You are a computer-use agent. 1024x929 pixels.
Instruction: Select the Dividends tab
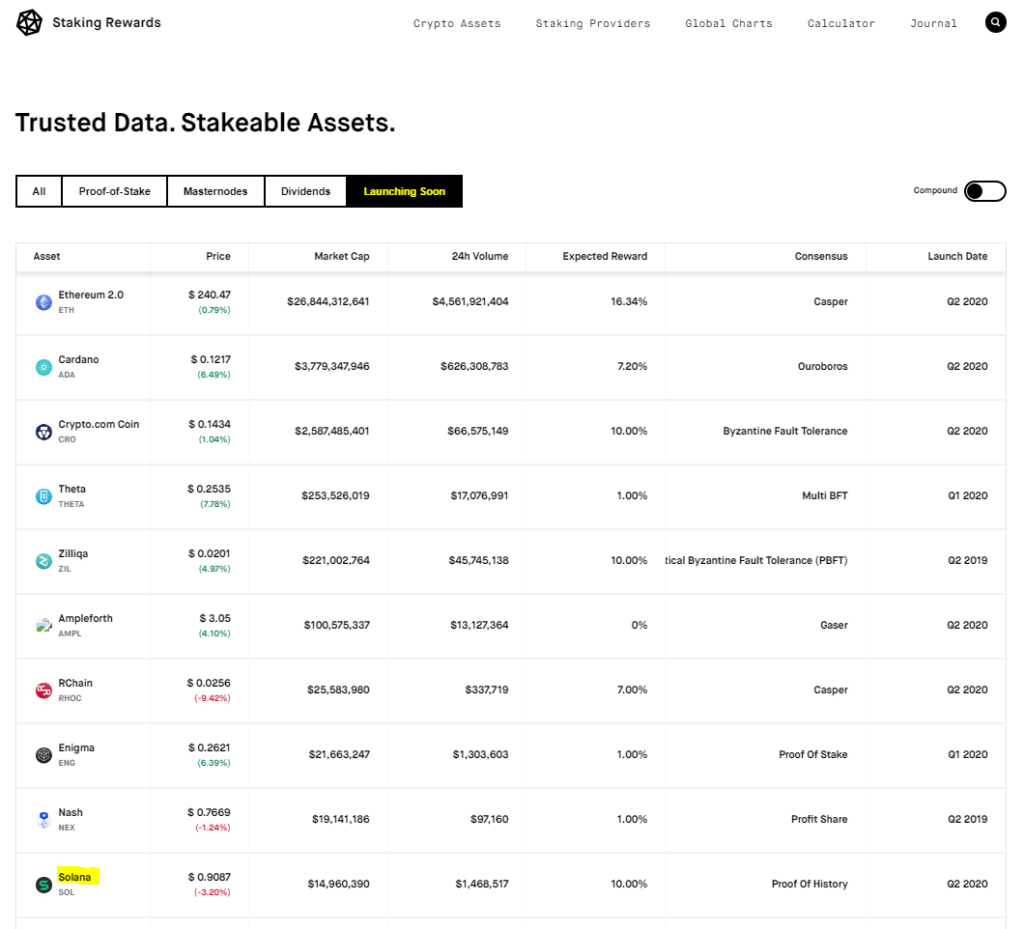click(x=306, y=191)
